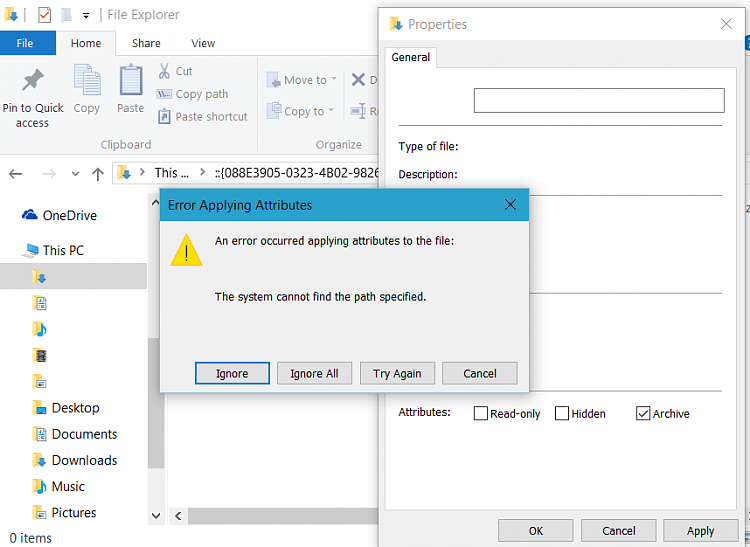
Task: Click Ignore All button
Action: point(314,373)
